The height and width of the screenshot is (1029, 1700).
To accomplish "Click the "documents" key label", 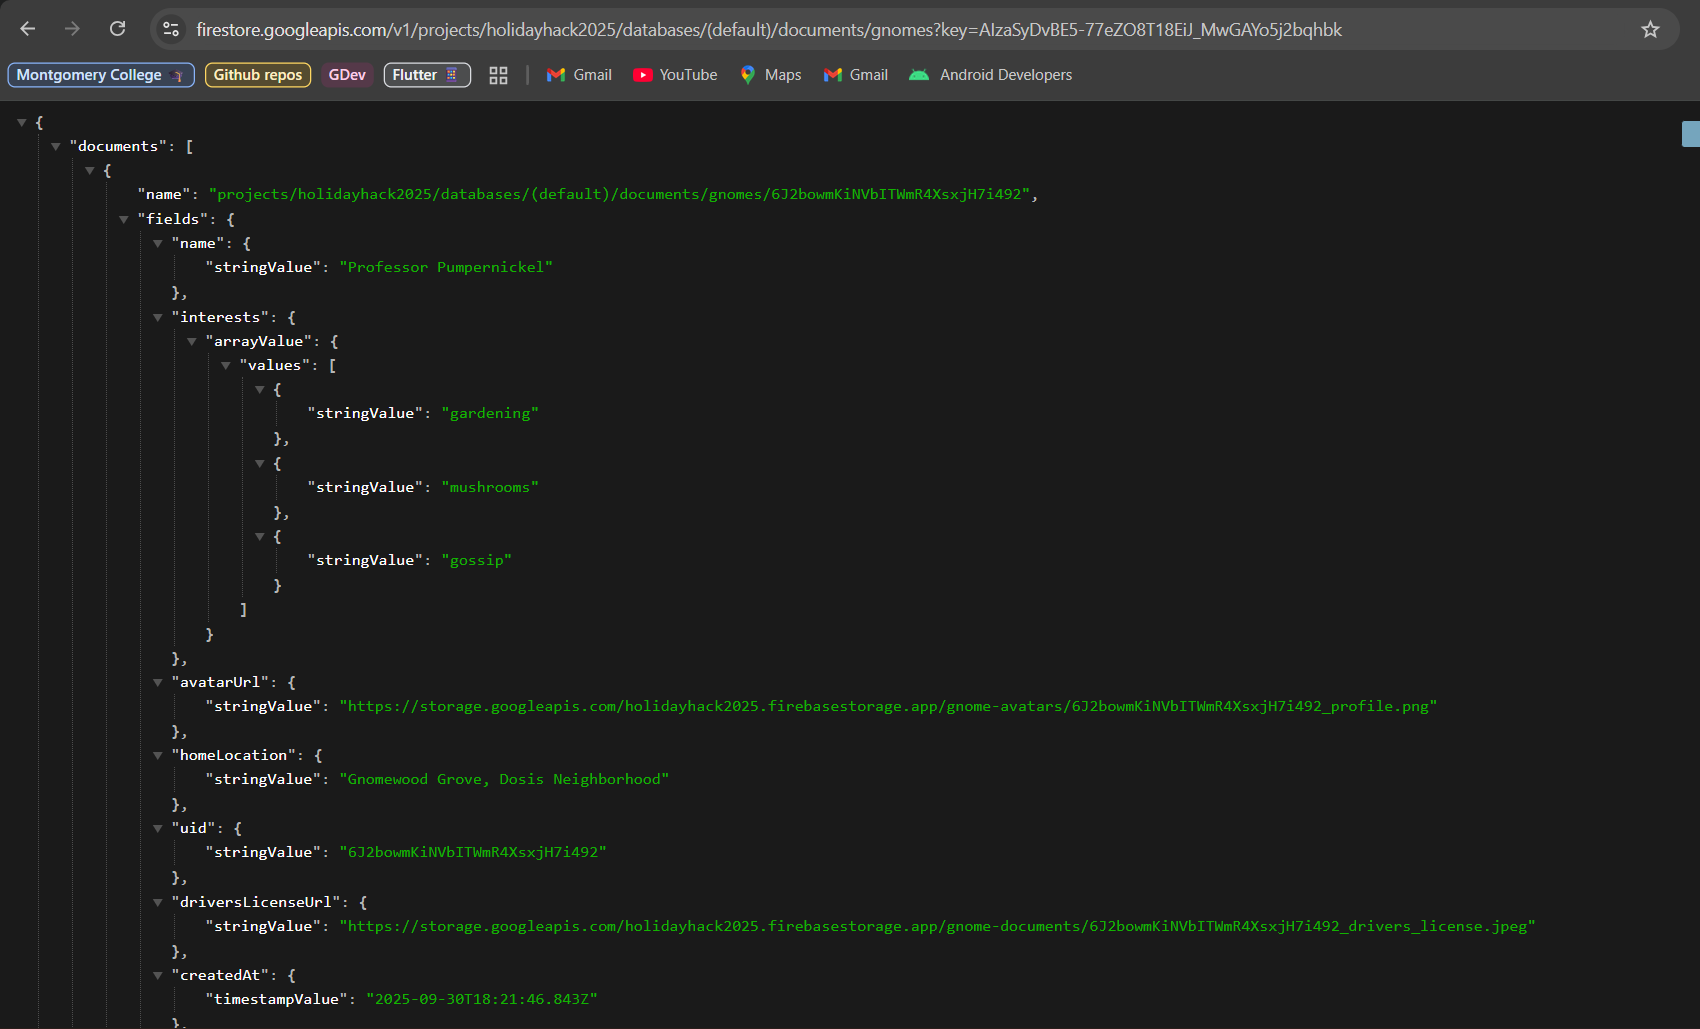I will tap(118, 146).
